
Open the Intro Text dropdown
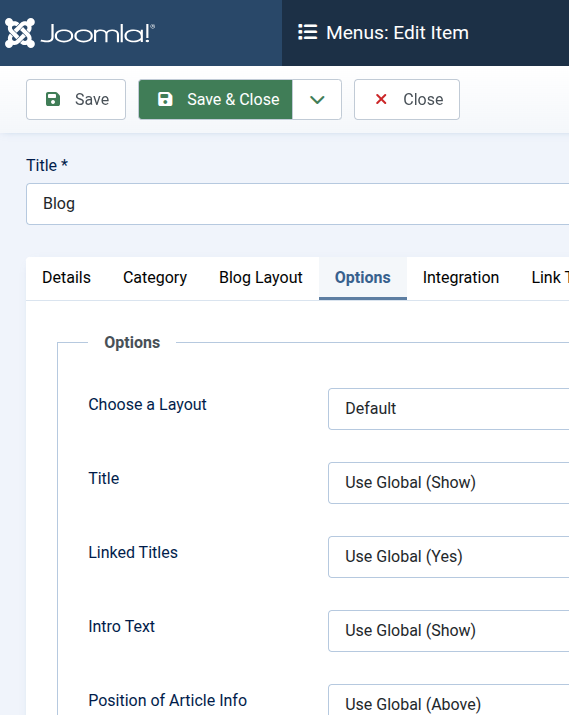point(449,630)
